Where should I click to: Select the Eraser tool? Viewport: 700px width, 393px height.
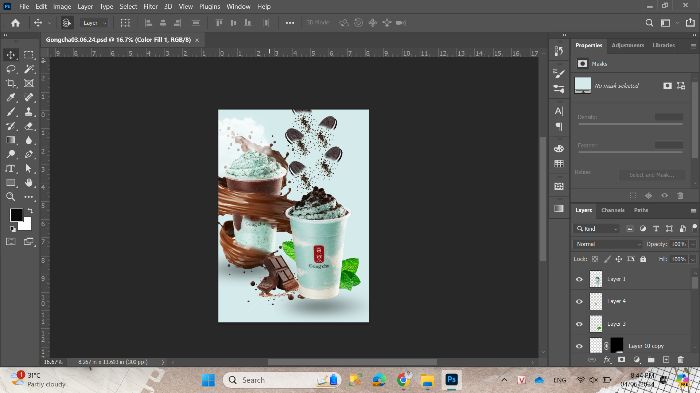(x=29, y=126)
